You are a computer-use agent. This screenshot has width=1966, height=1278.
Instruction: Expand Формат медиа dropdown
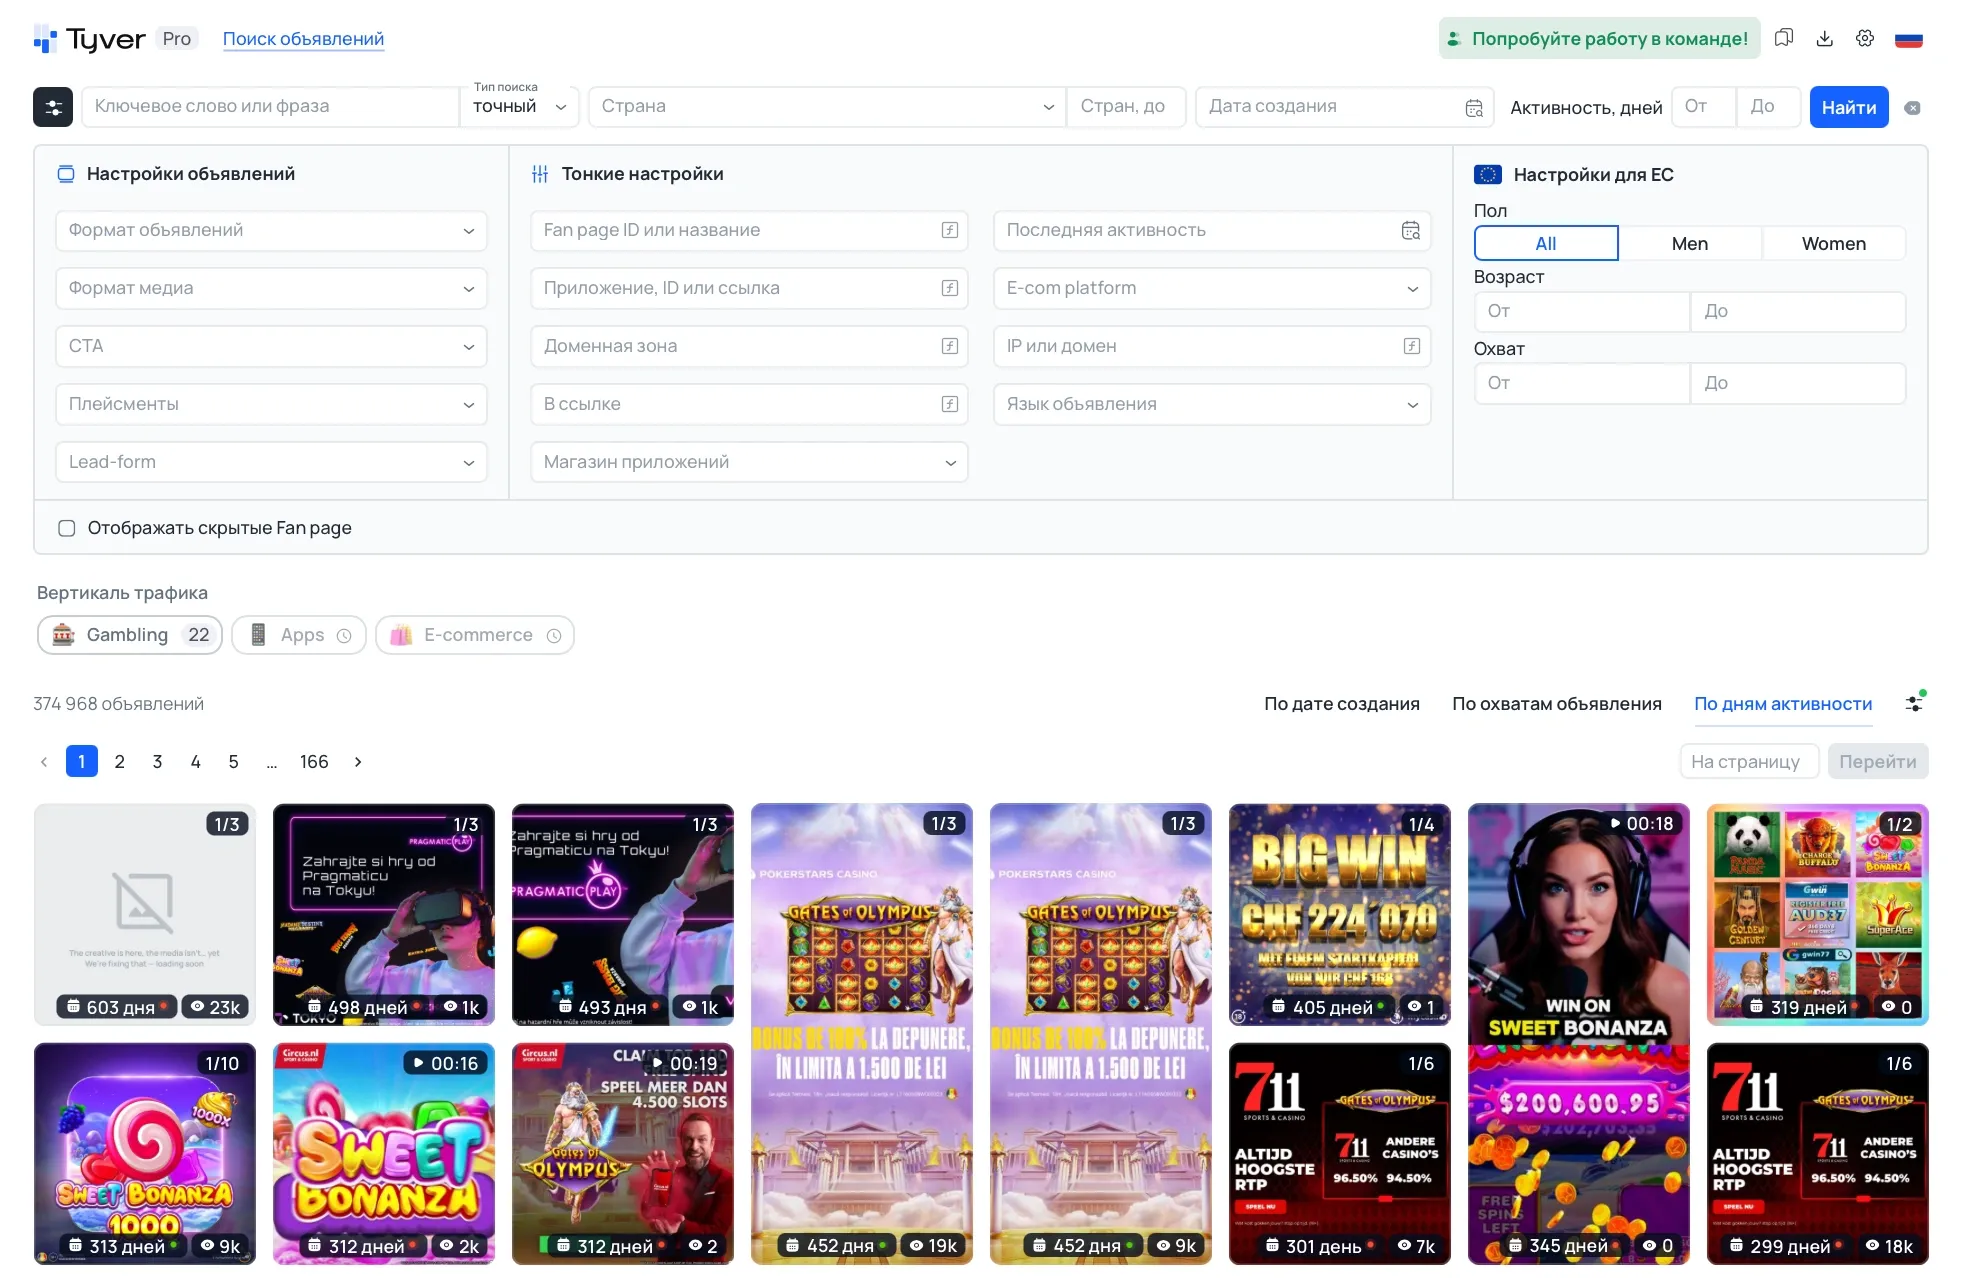271,288
